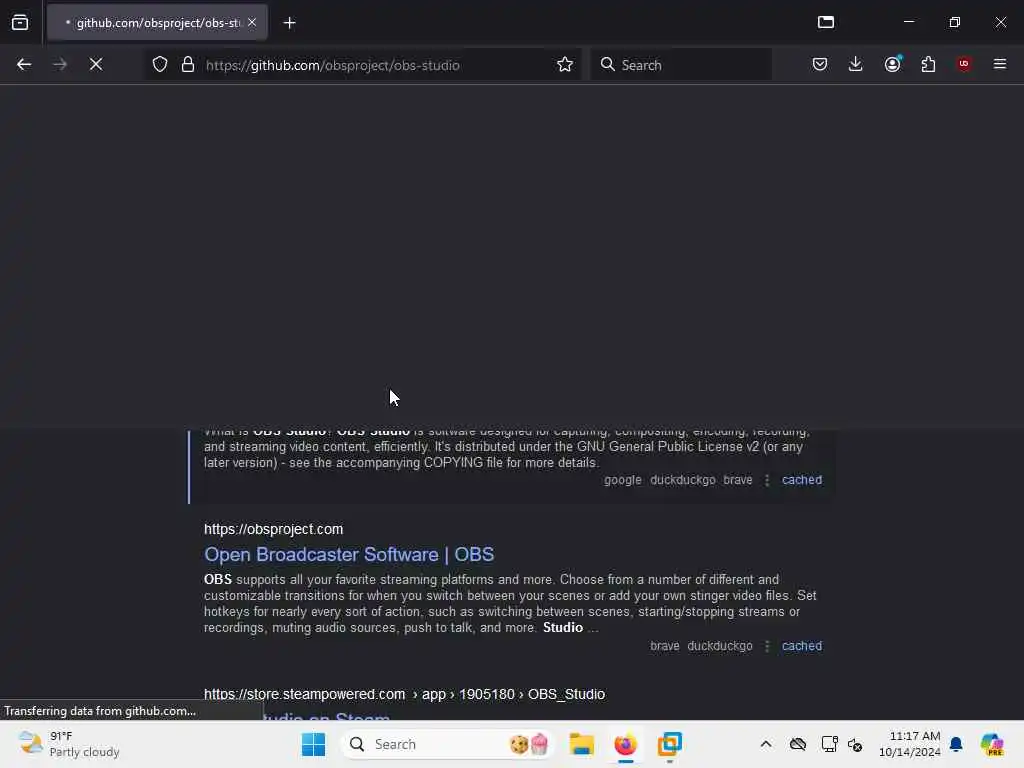Open the uBlock Origin extension icon

click(964, 64)
